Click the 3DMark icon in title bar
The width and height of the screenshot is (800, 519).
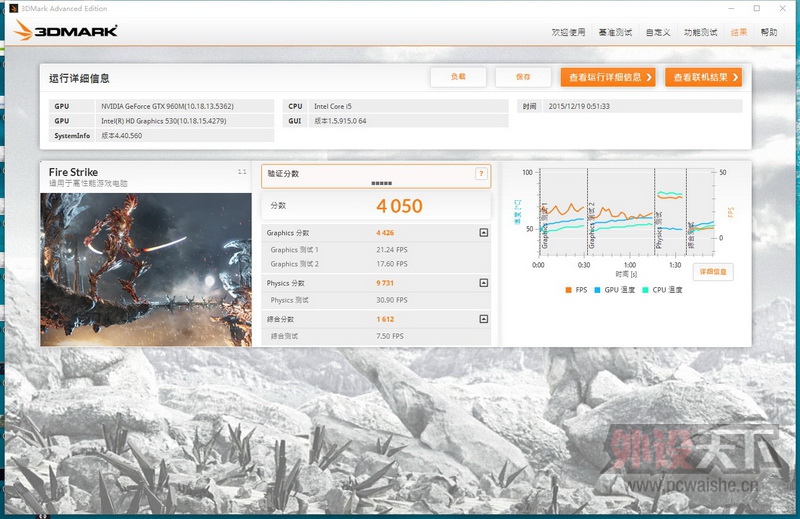pyautogui.click(x=13, y=8)
